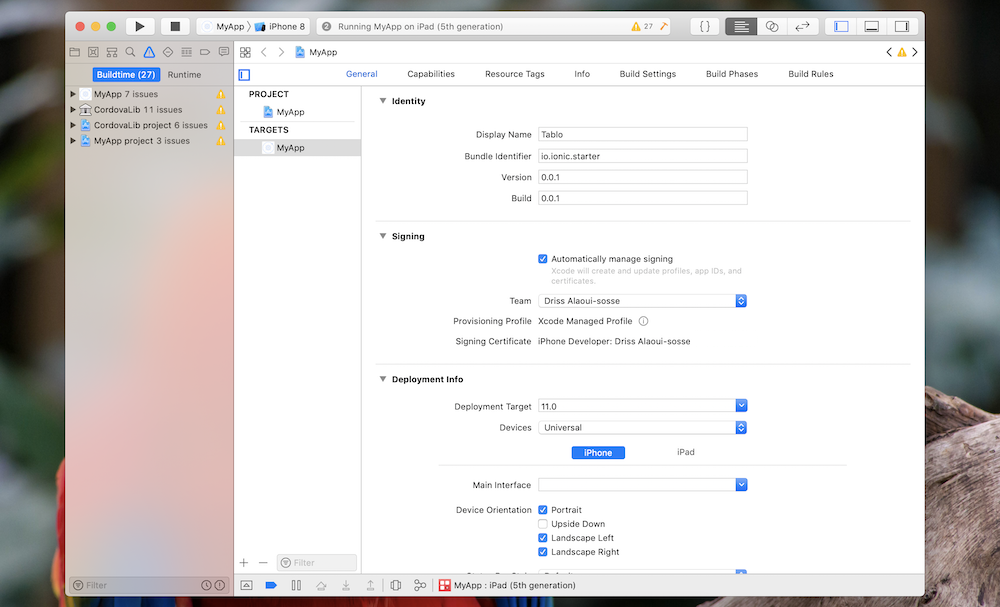Screen dimensions: 1000x607
Task: Open the Build Settings tab
Action: pos(647,74)
